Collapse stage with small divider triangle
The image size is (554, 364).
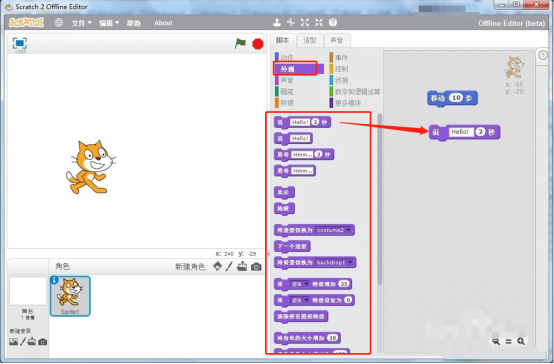268,254
